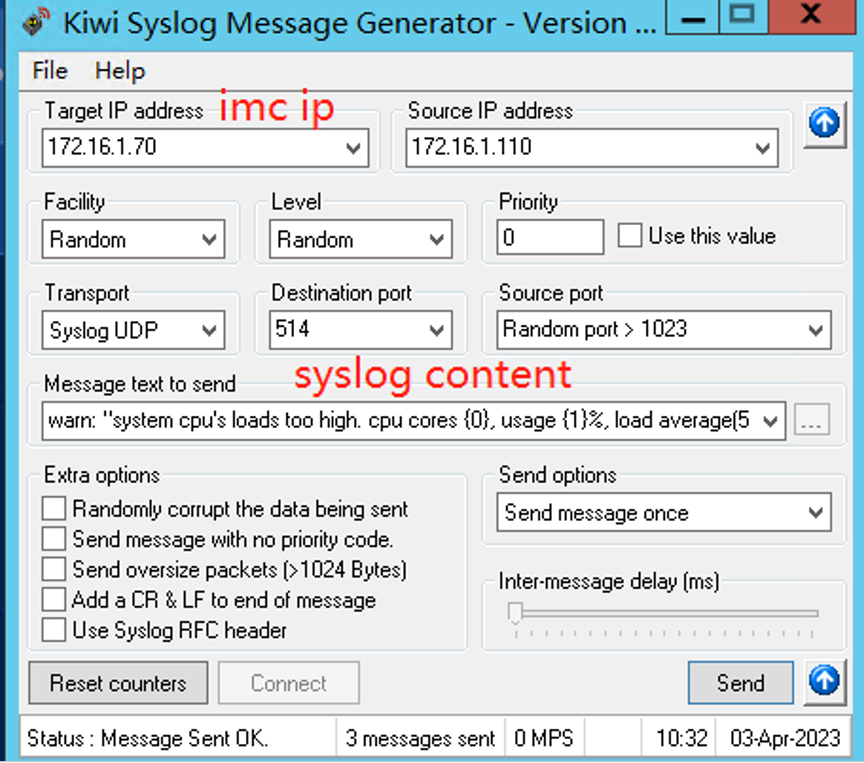Click the Priority value input field
This screenshot has height=763, width=864.
550,237
